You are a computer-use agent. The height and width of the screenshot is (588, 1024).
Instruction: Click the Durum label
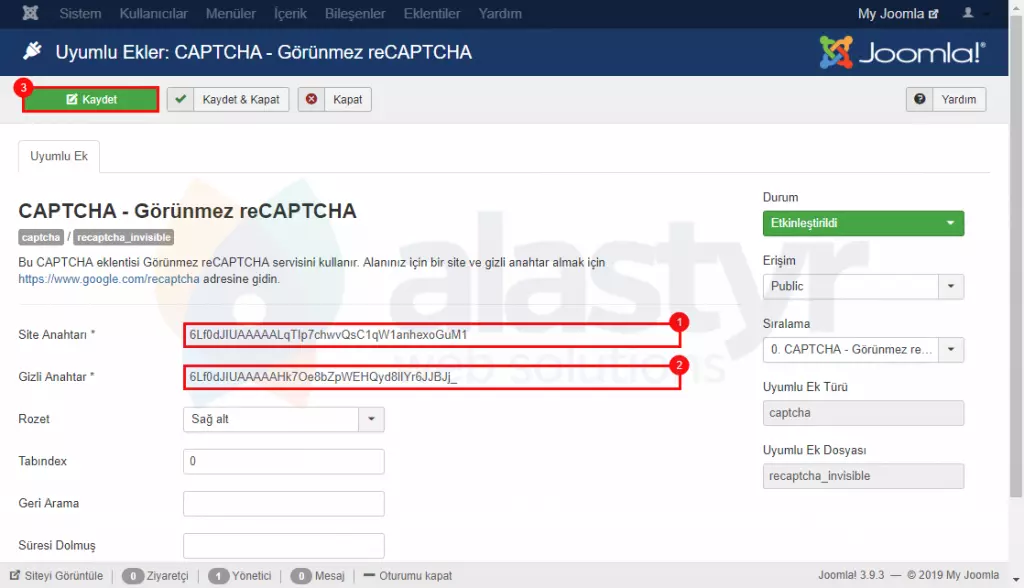780,197
